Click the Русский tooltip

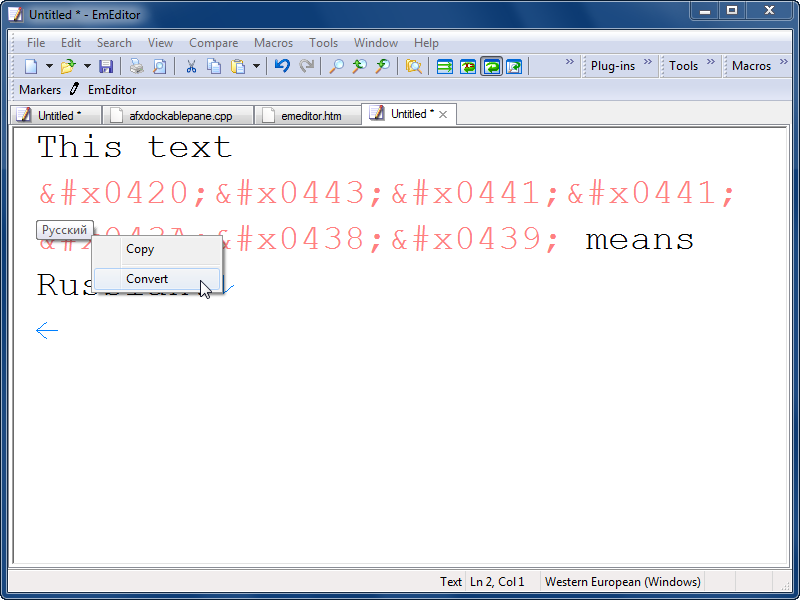point(64,230)
